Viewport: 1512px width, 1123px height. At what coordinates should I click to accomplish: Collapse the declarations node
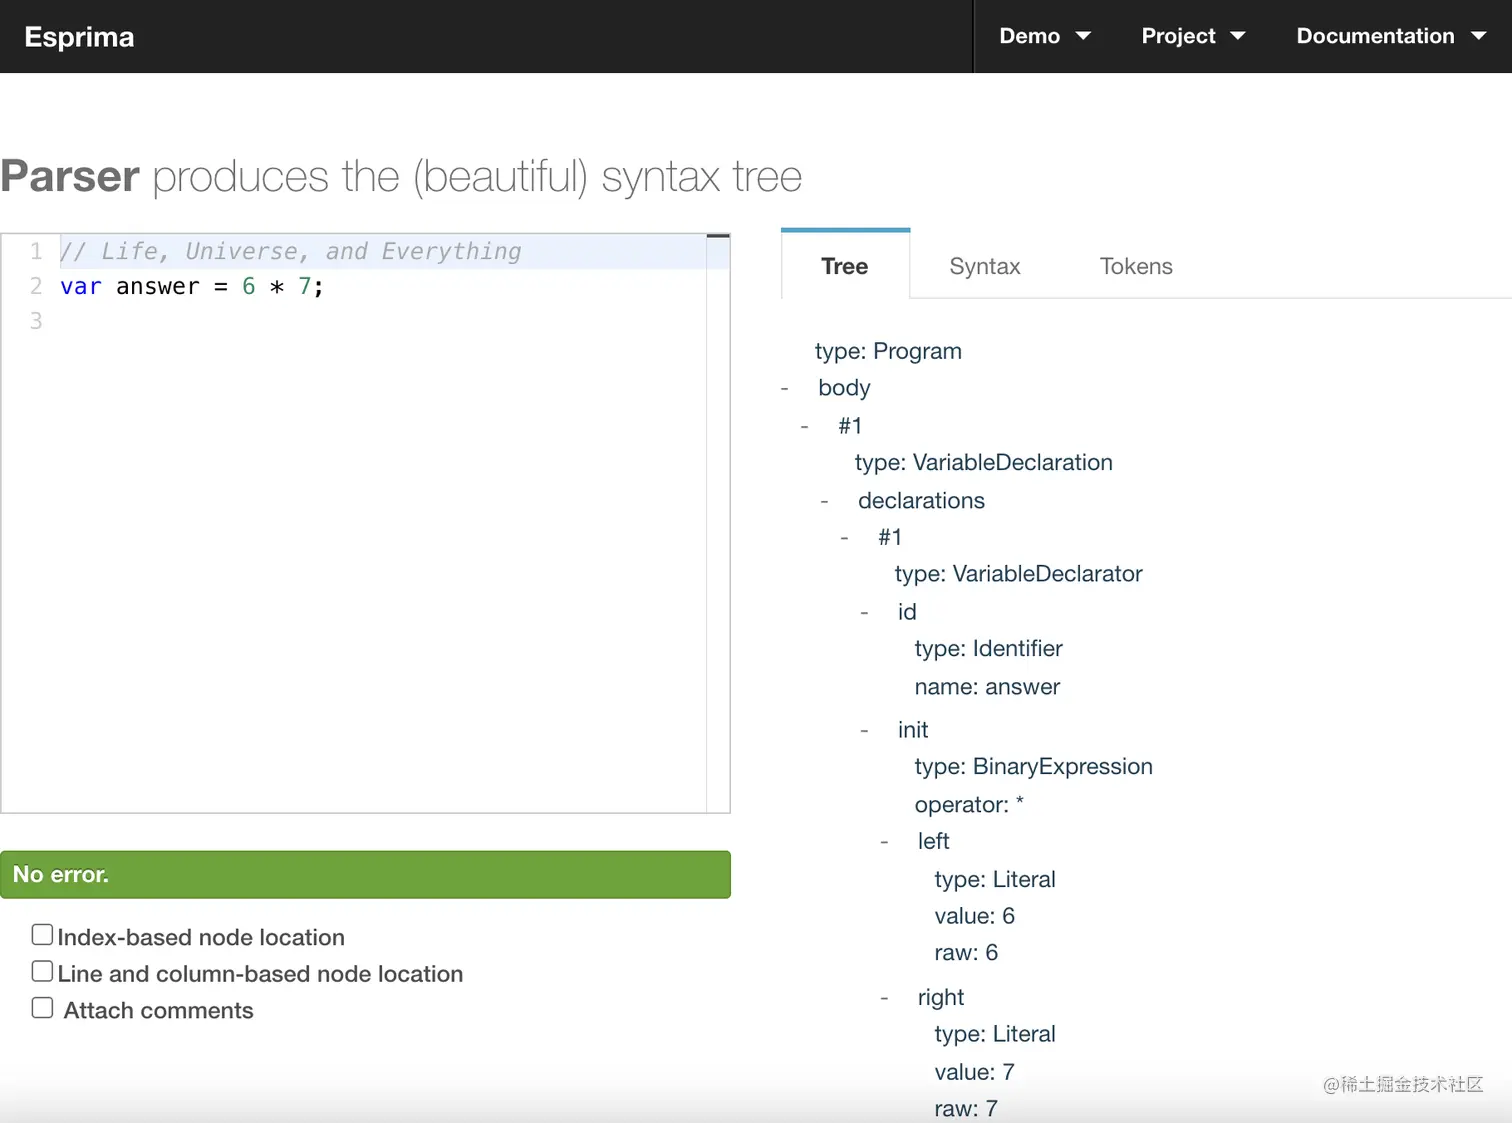(825, 501)
